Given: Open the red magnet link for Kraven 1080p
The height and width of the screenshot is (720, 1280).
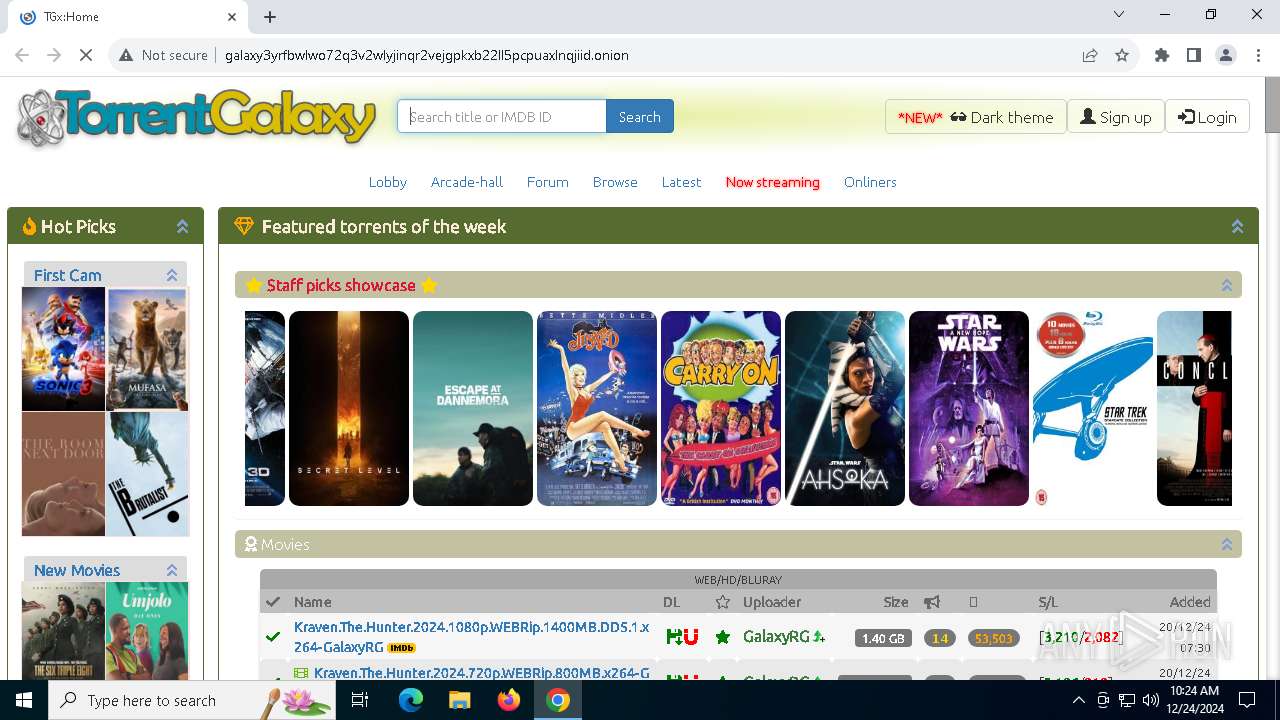Looking at the screenshot, I should point(690,637).
